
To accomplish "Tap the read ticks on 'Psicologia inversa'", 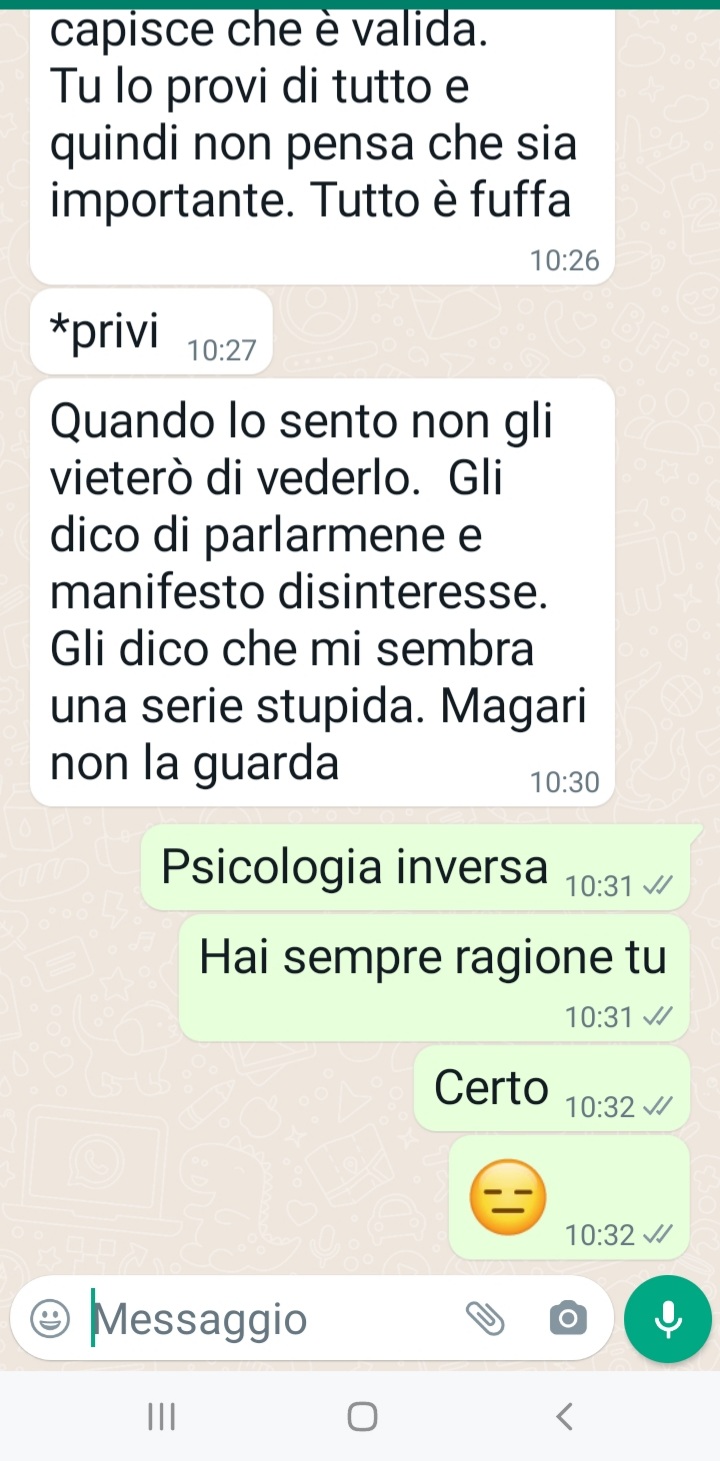I will [658, 885].
